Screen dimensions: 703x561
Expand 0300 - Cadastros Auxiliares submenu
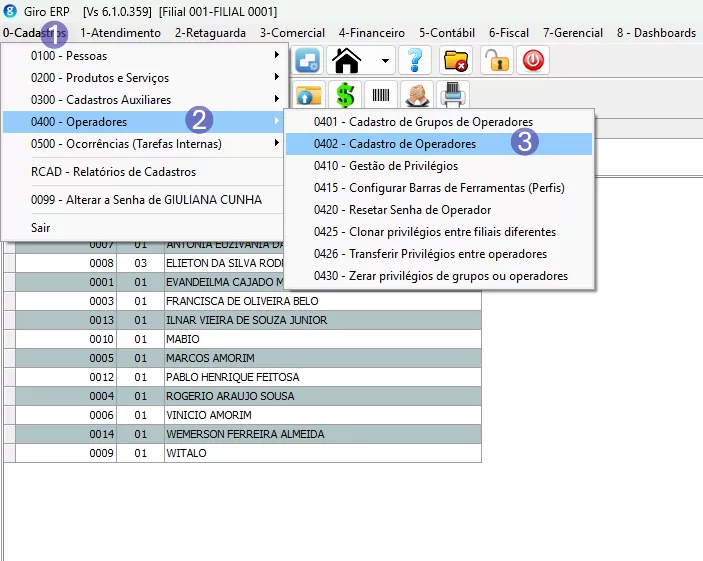pos(140,100)
